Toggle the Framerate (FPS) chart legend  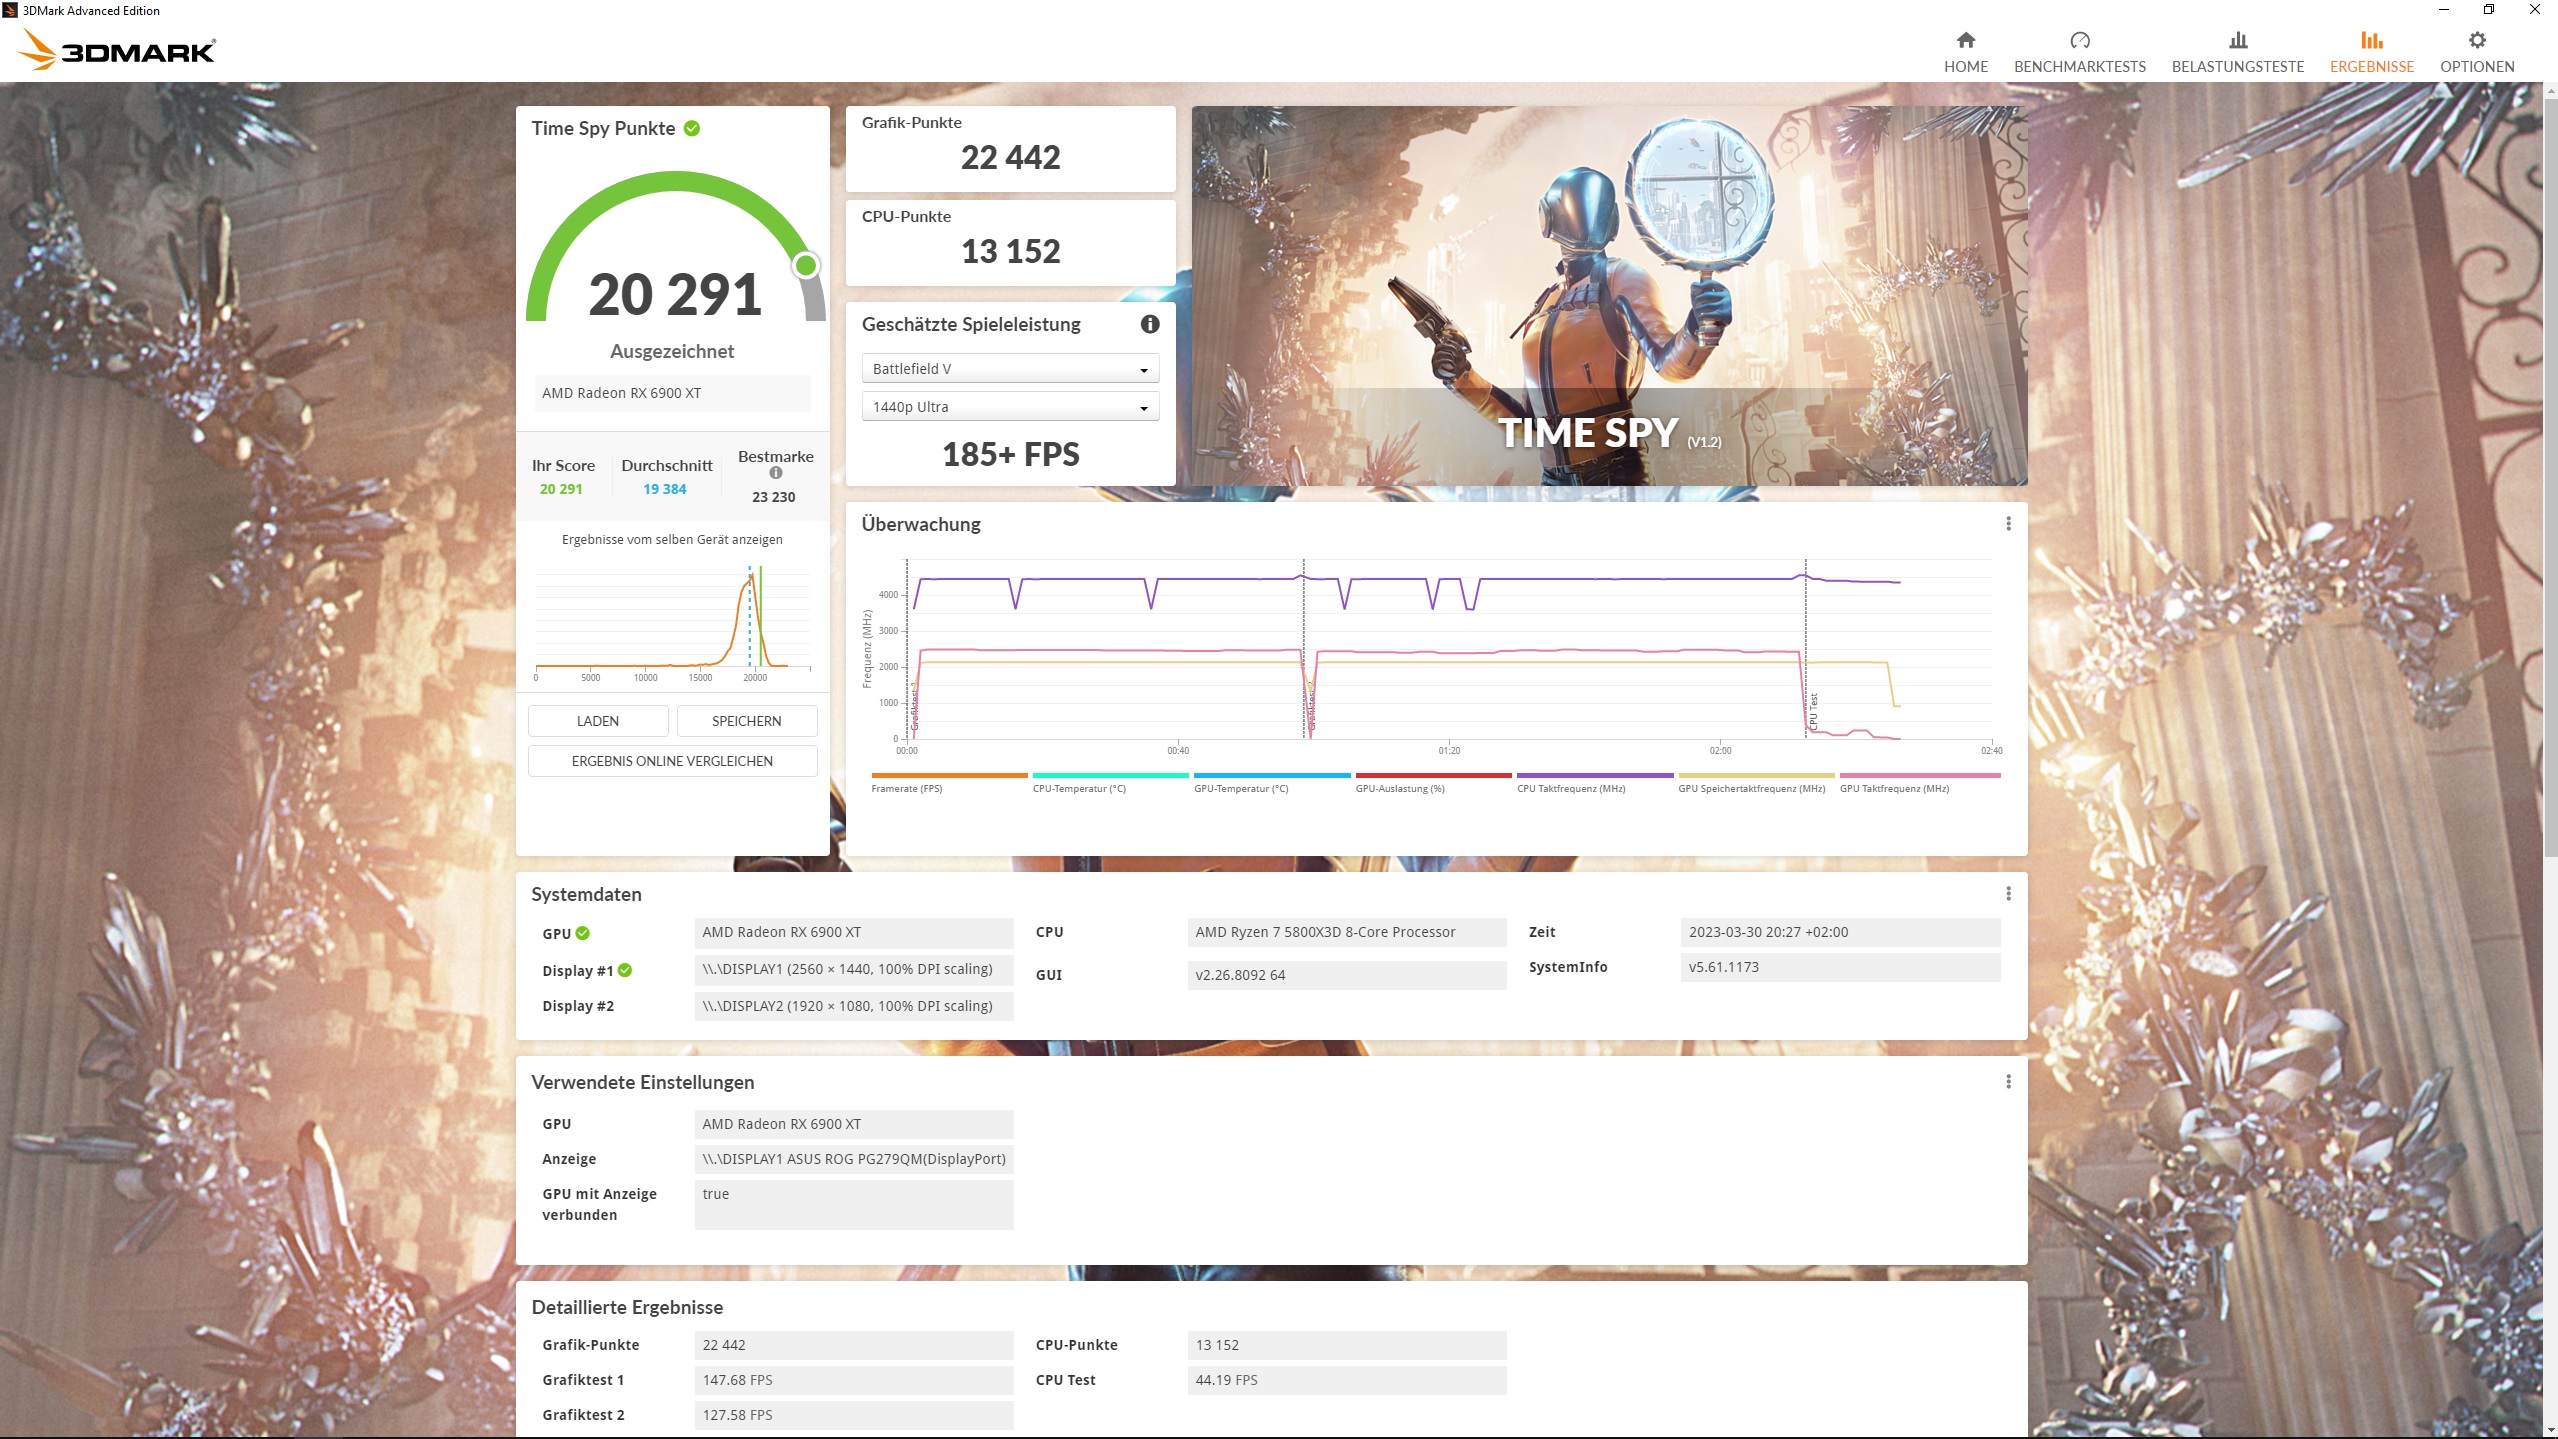(906, 788)
